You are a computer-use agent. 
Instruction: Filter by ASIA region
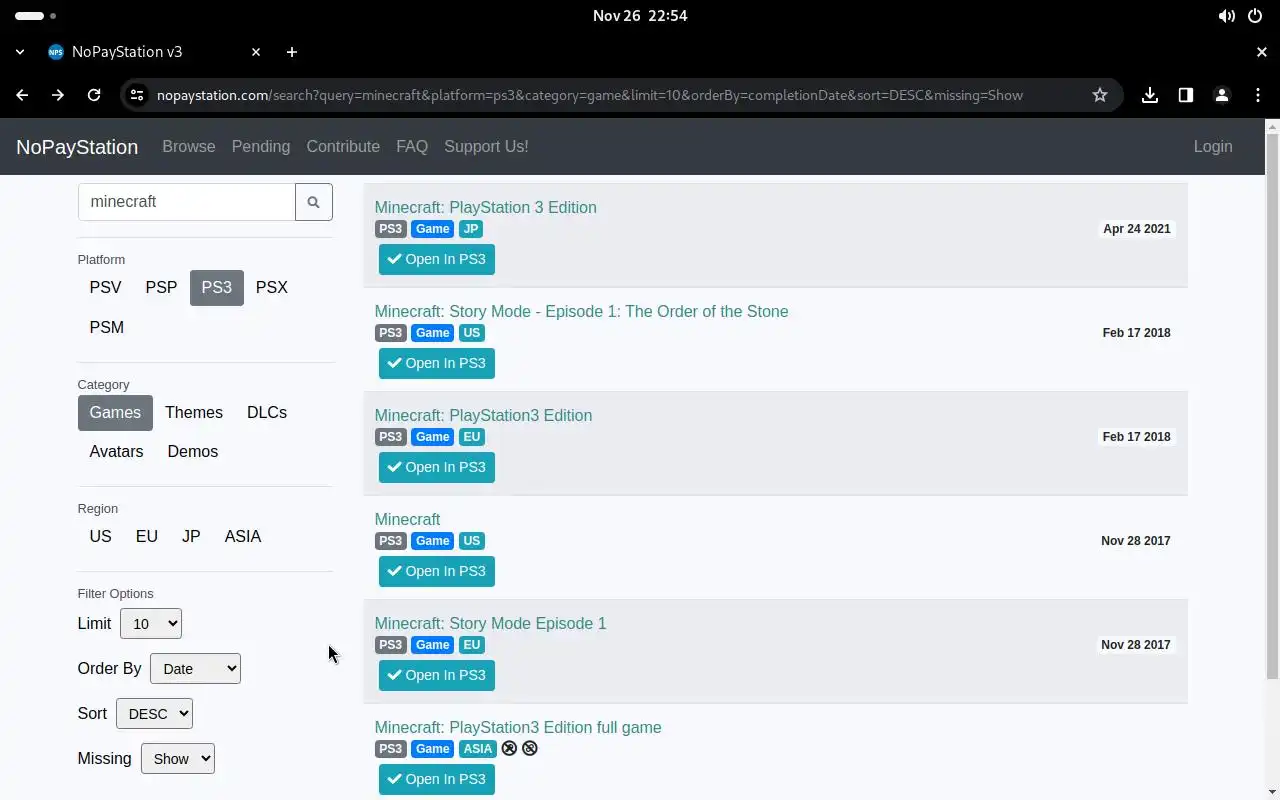tap(243, 536)
